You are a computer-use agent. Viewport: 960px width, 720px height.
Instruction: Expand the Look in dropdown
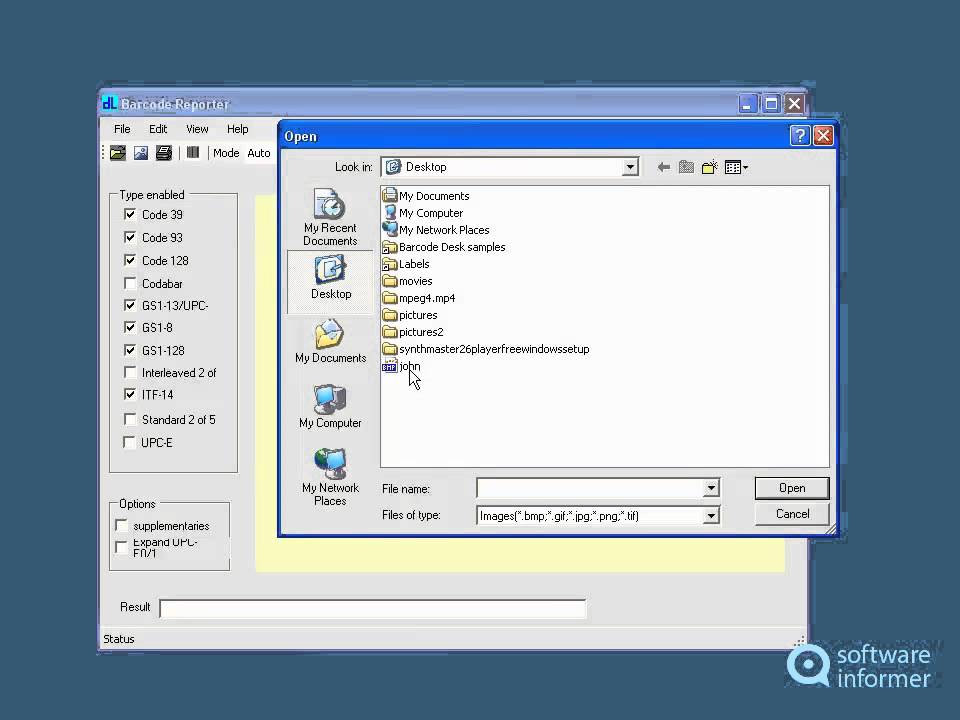point(629,167)
